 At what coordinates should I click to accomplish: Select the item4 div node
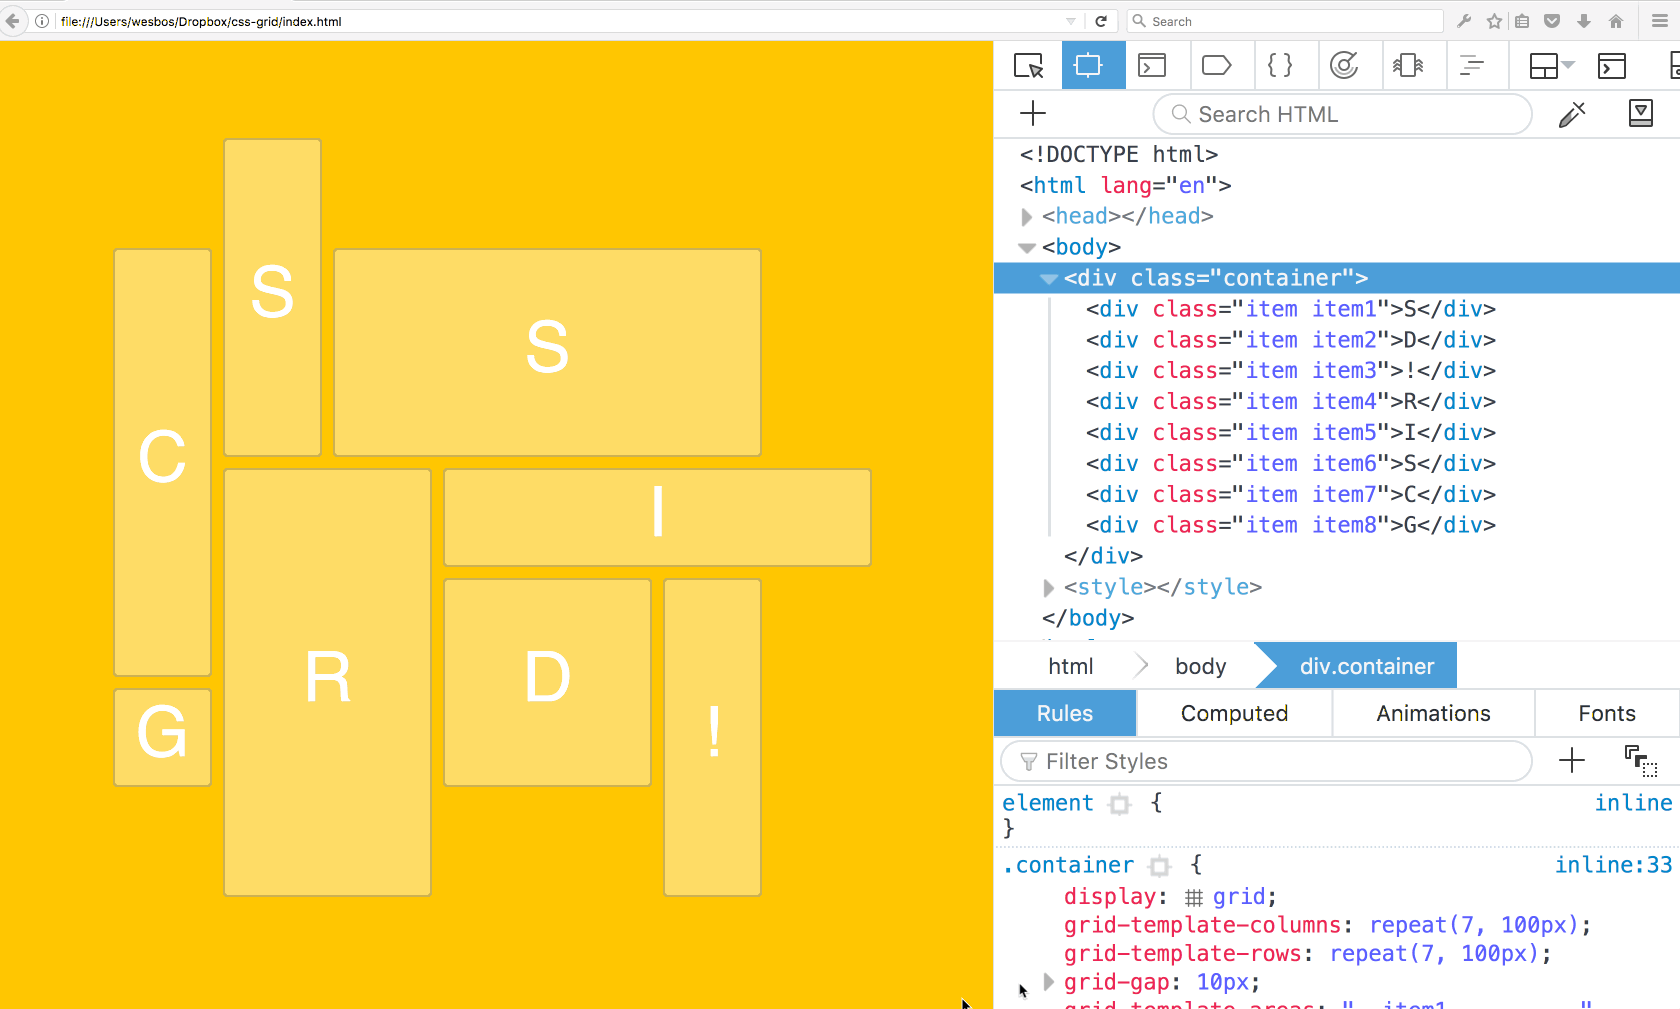coord(1291,402)
